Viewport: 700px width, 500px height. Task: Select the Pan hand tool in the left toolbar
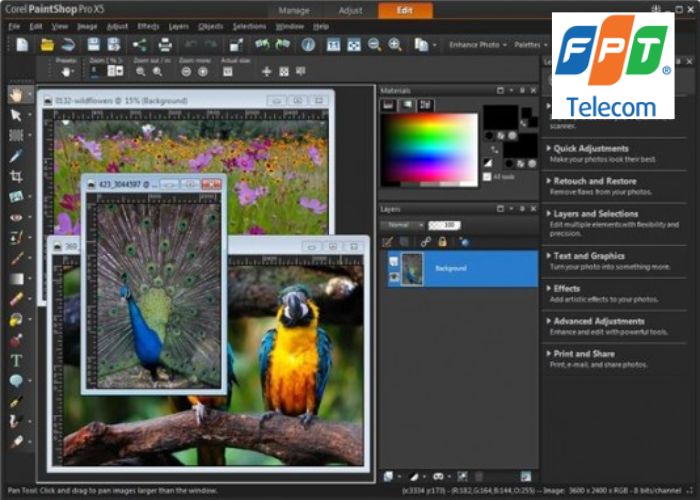point(16,94)
